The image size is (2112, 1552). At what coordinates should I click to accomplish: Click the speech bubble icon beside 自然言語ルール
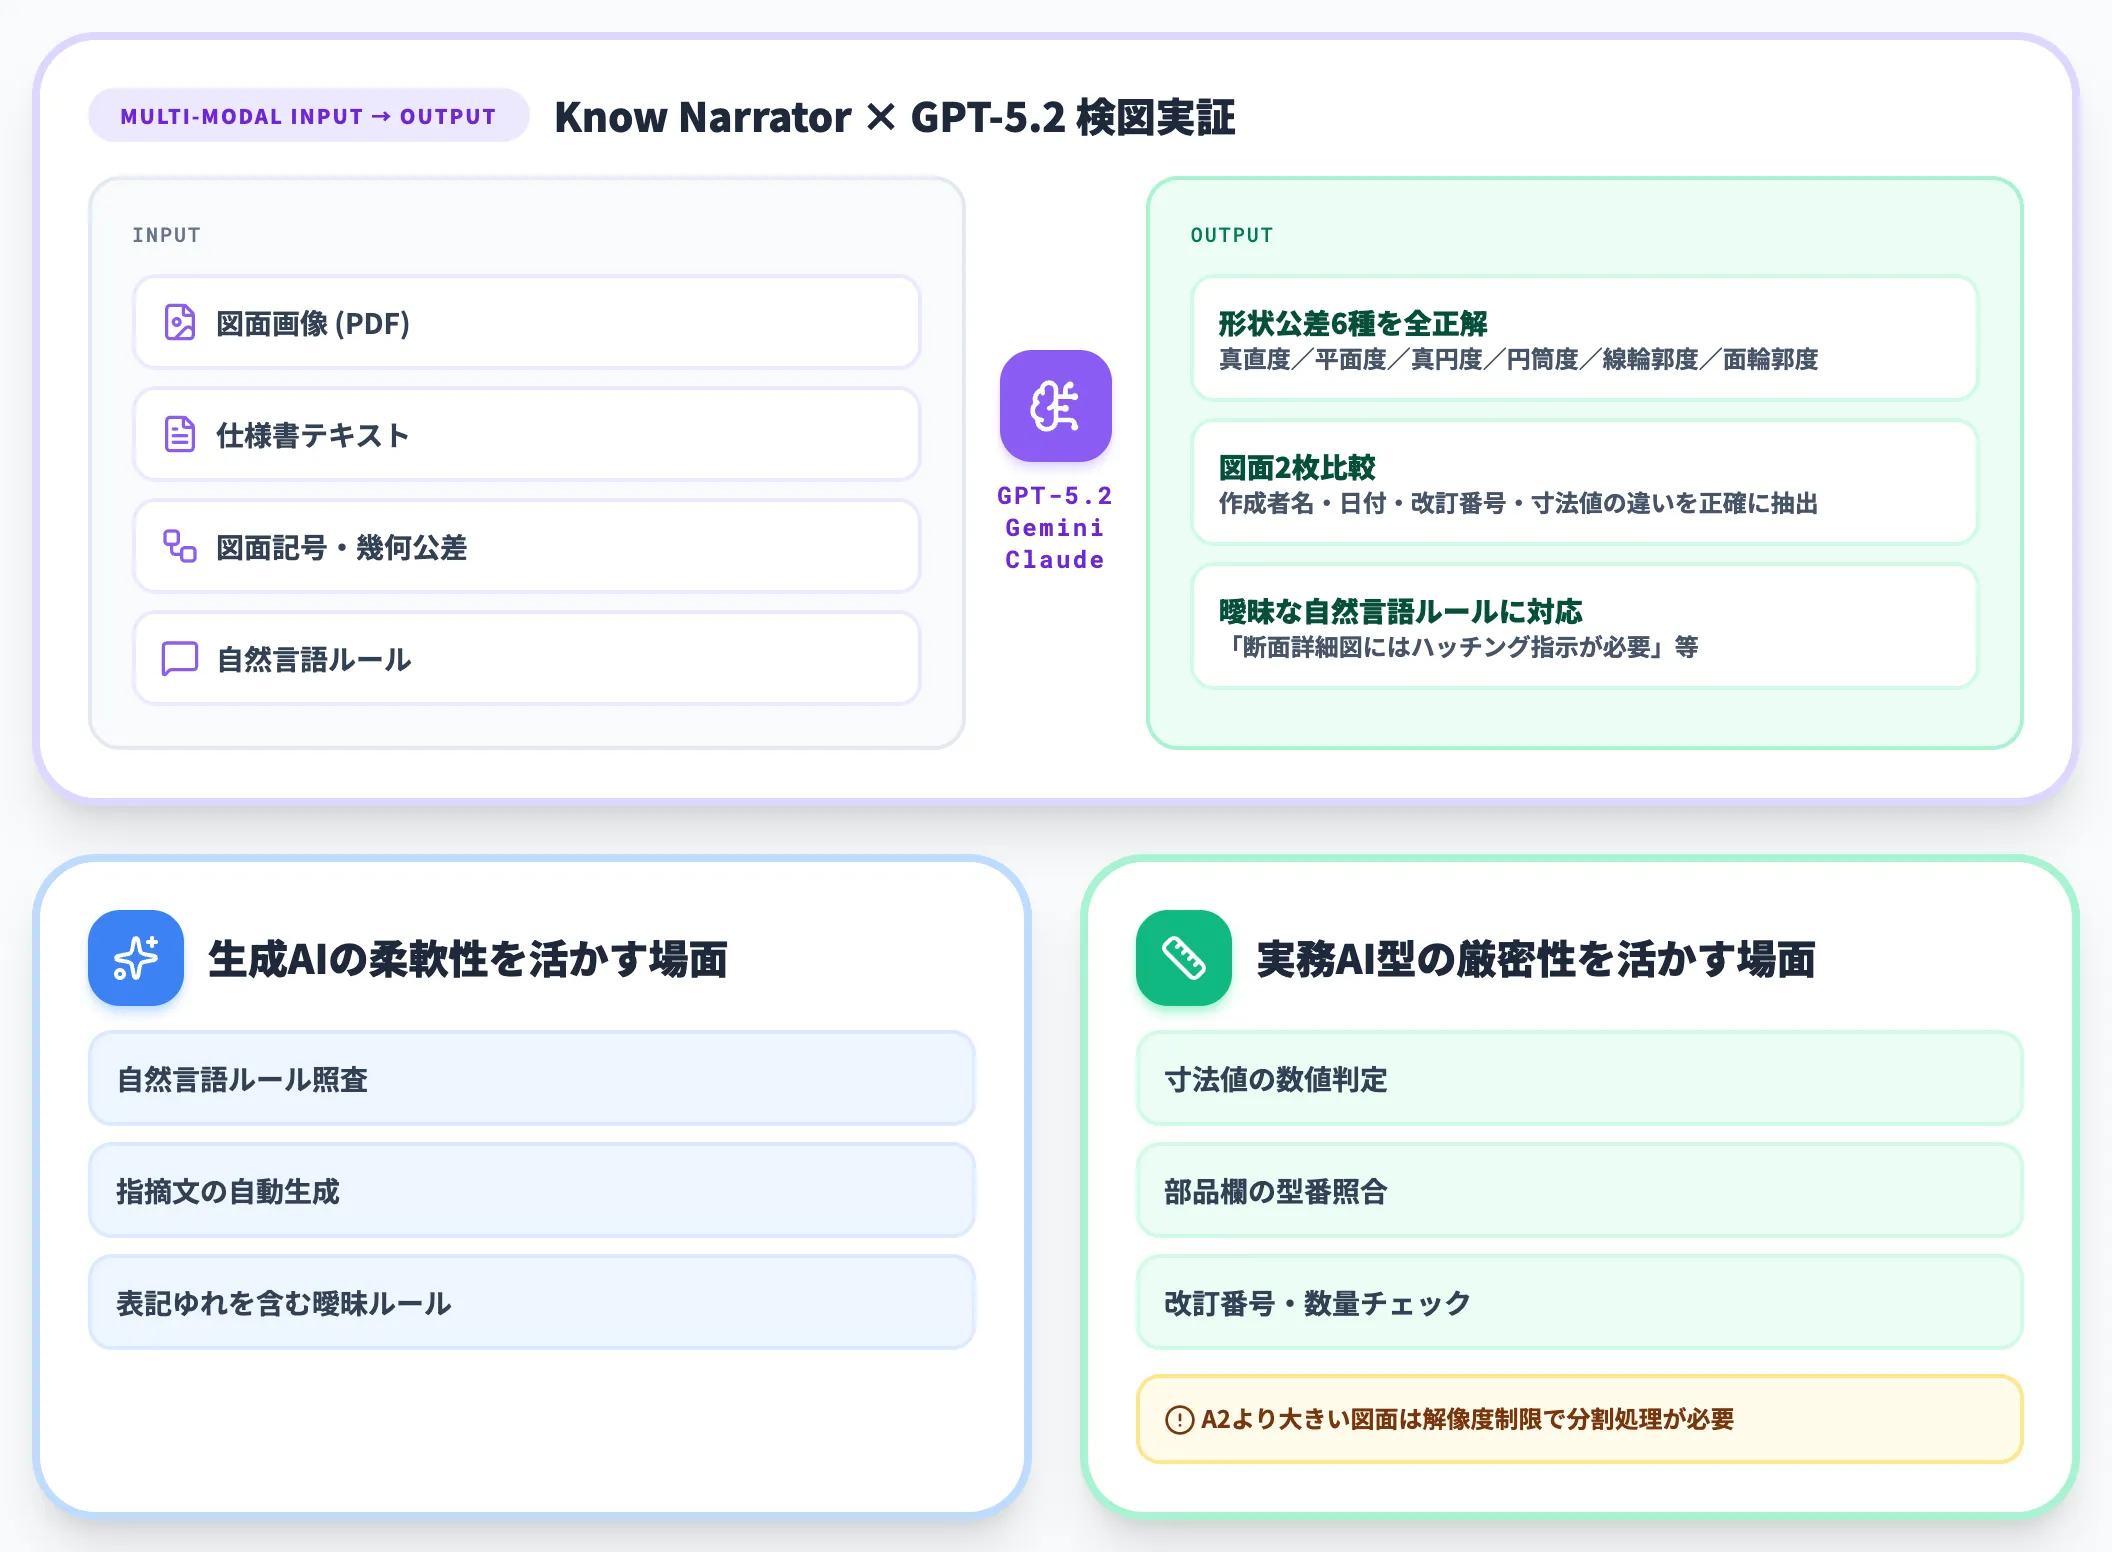[x=180, y=659]
